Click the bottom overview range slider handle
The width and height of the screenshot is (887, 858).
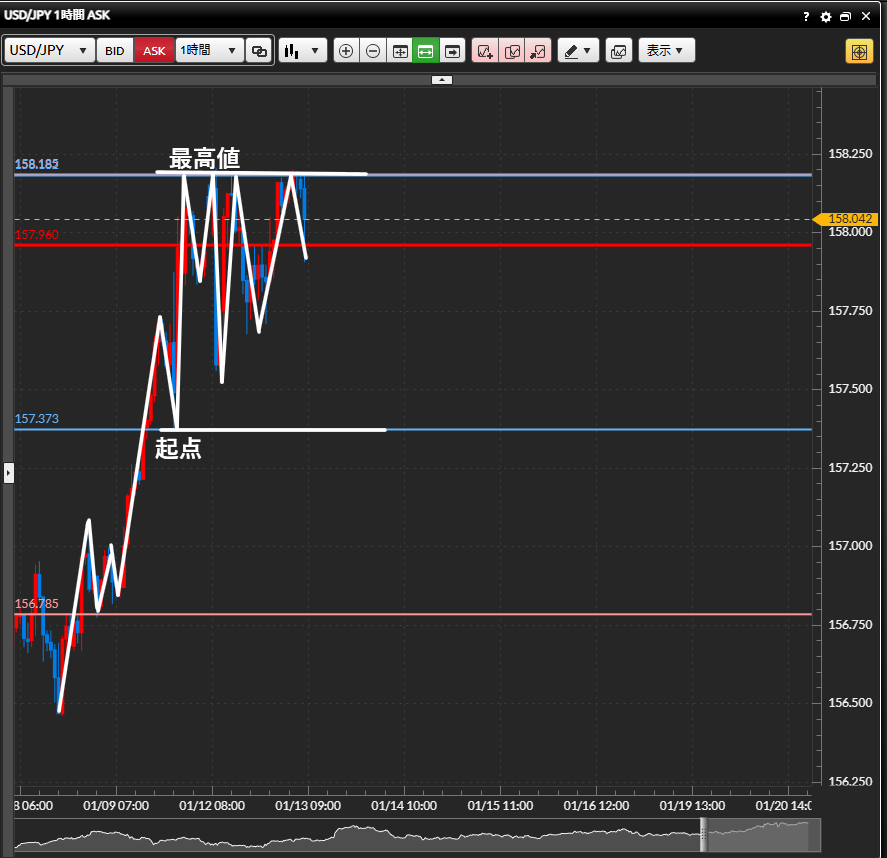point(703,834)
